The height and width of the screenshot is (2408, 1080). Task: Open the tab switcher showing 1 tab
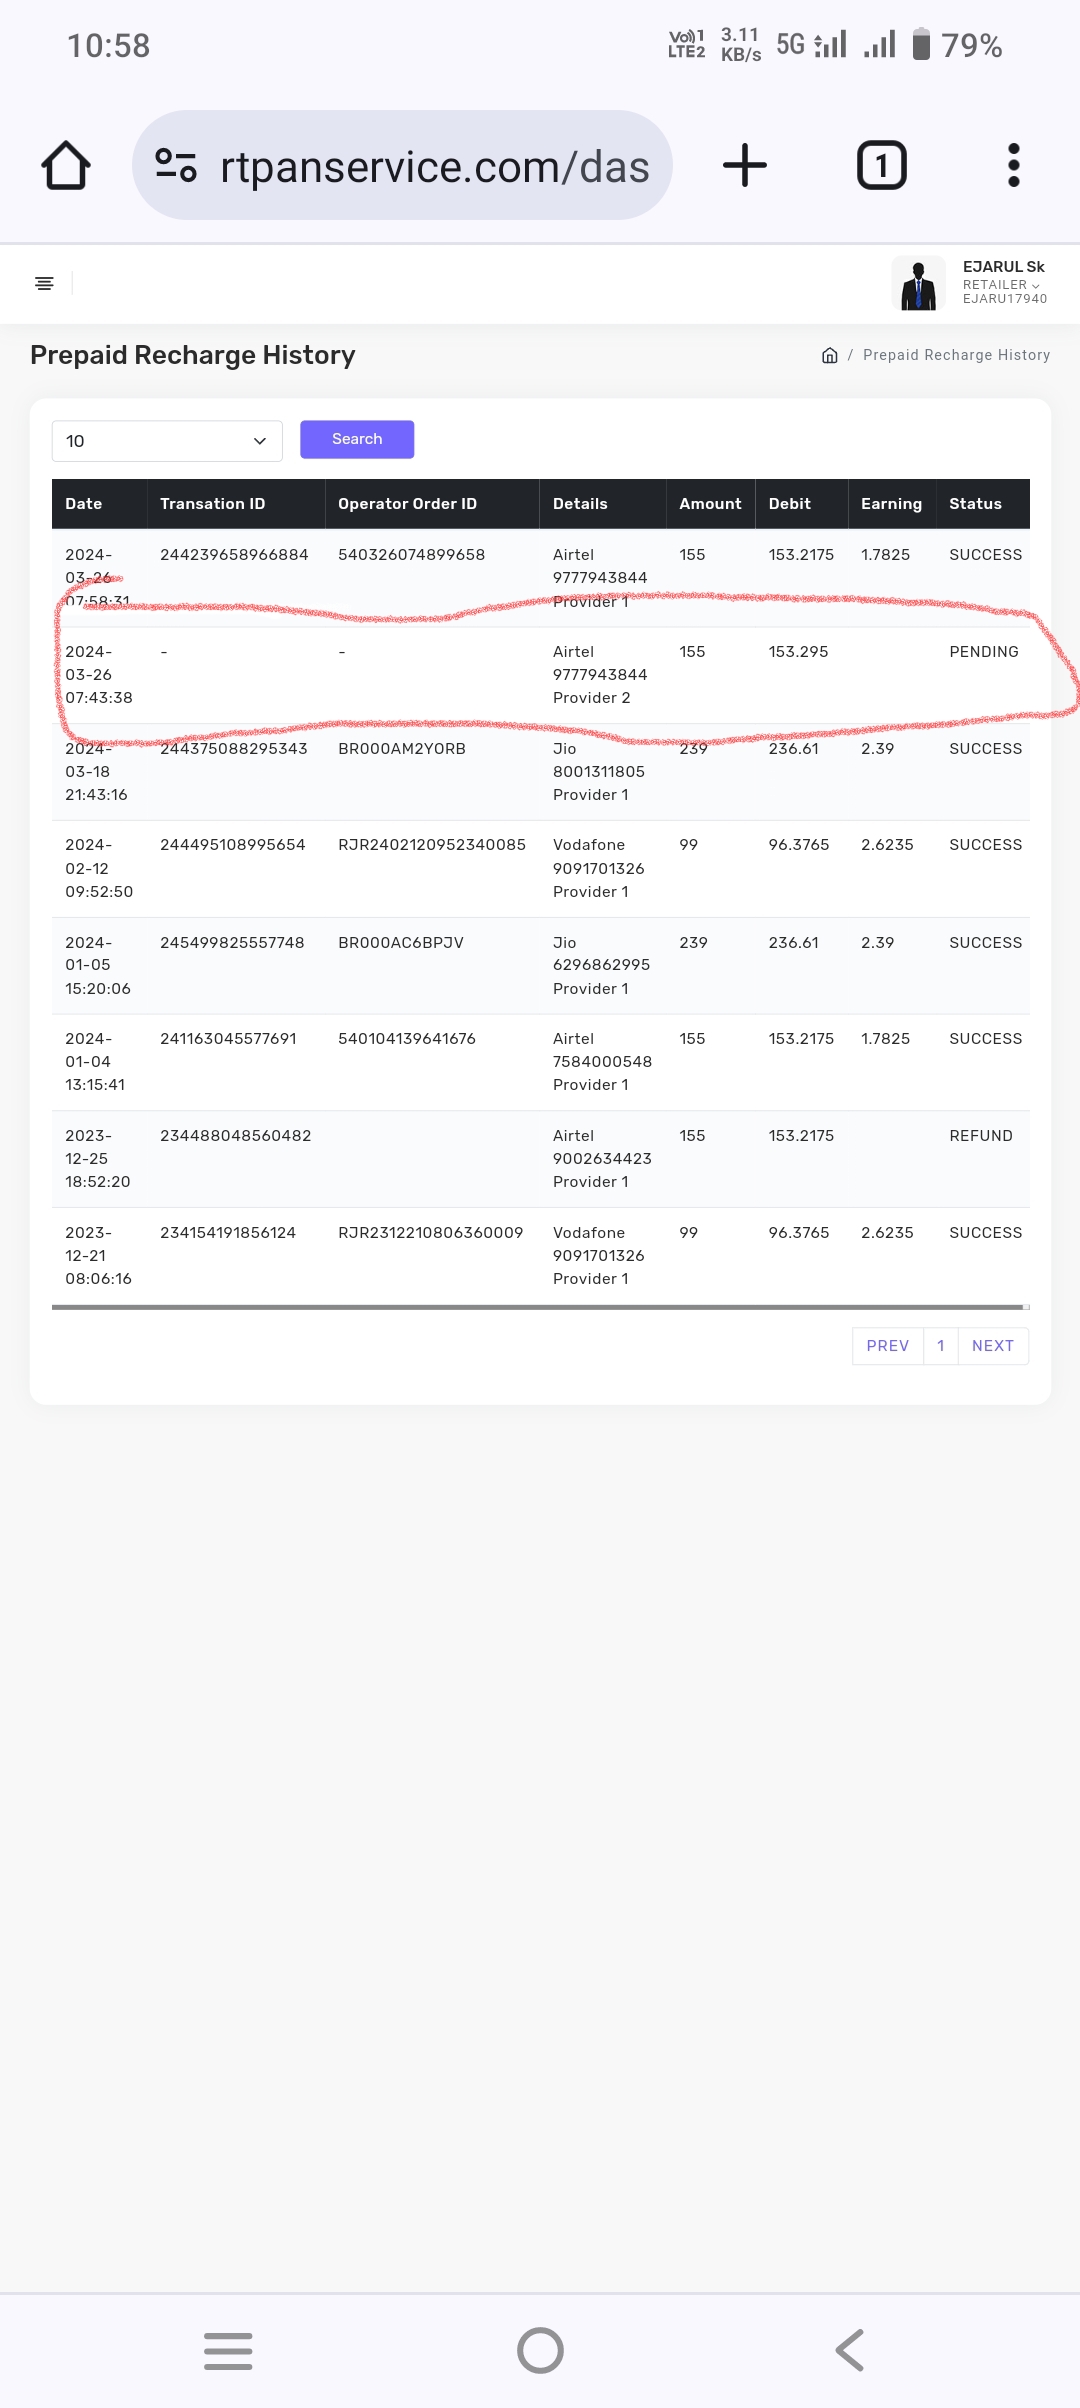[881, 165]
